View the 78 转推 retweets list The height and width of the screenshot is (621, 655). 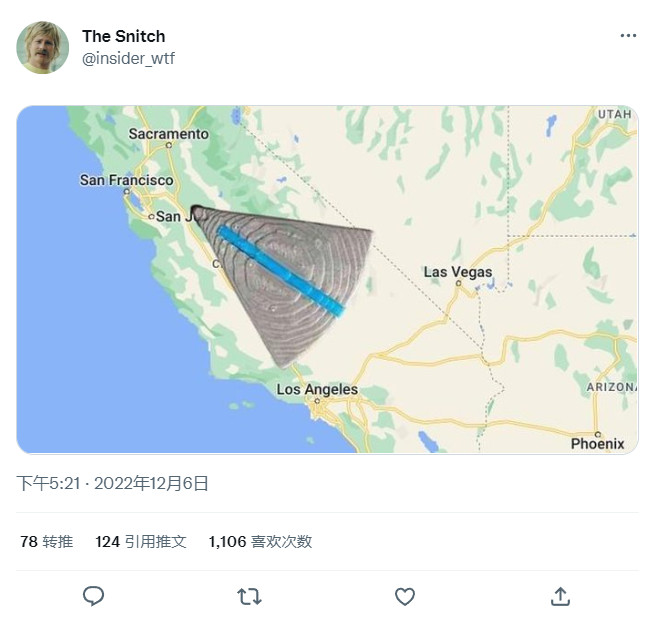click(x=46, y=541)
